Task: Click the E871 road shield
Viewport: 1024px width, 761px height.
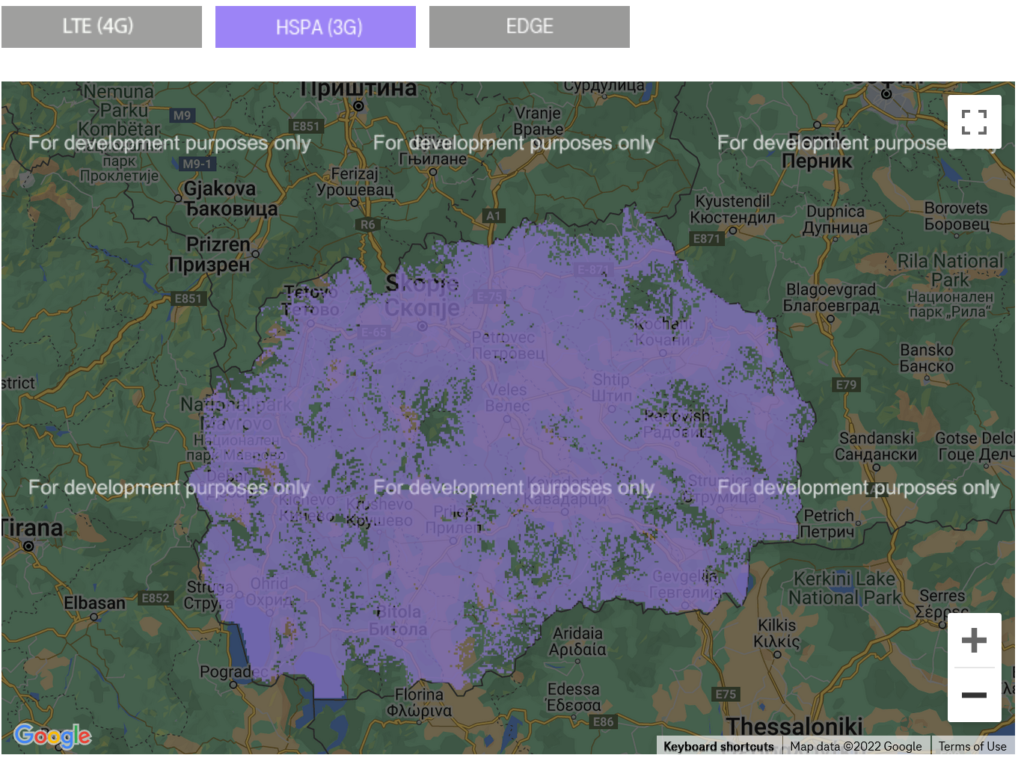Action: [706, 239]
